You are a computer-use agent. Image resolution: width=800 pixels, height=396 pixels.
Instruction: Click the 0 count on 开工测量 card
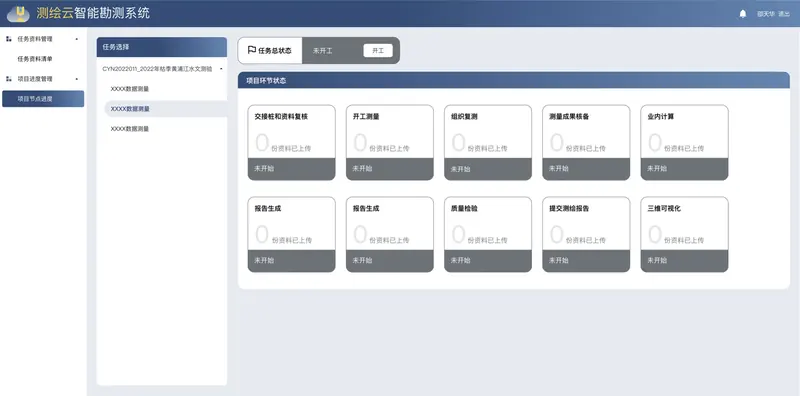pyautogui.click(x=360, y=143)
